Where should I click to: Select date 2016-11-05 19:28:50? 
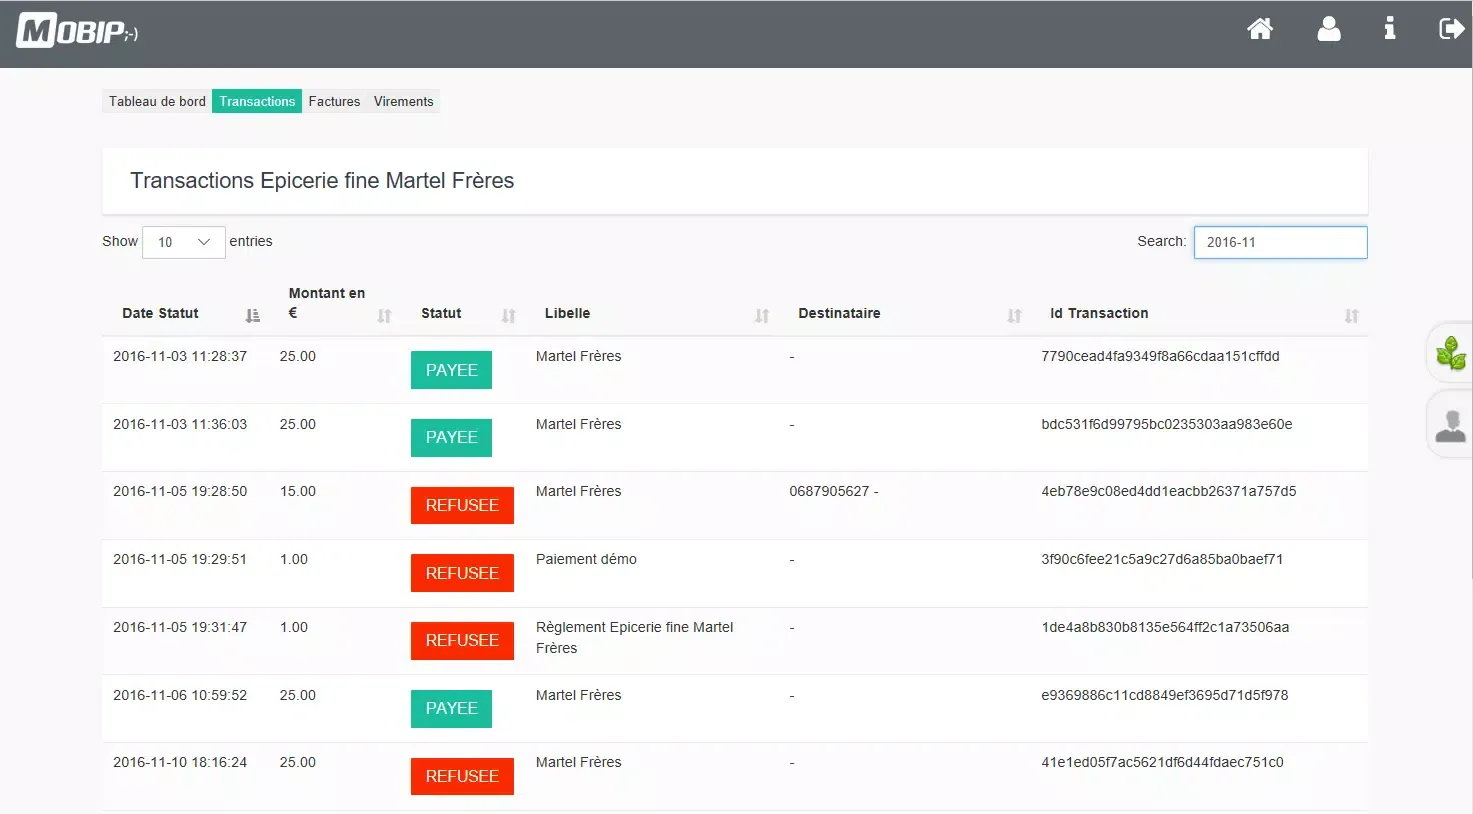pos(180,491)
